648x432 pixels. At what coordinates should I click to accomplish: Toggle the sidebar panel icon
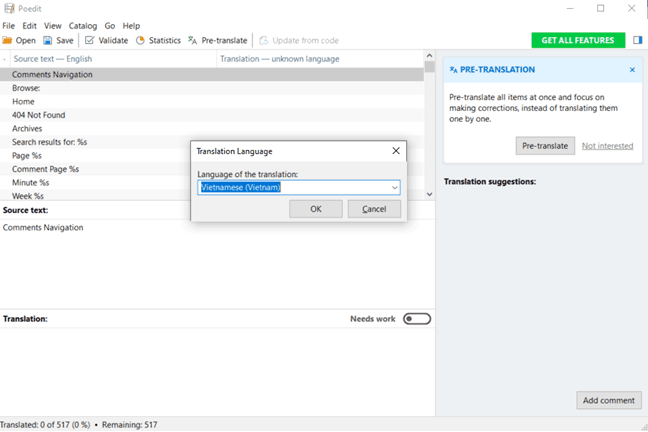coord(638,40)
